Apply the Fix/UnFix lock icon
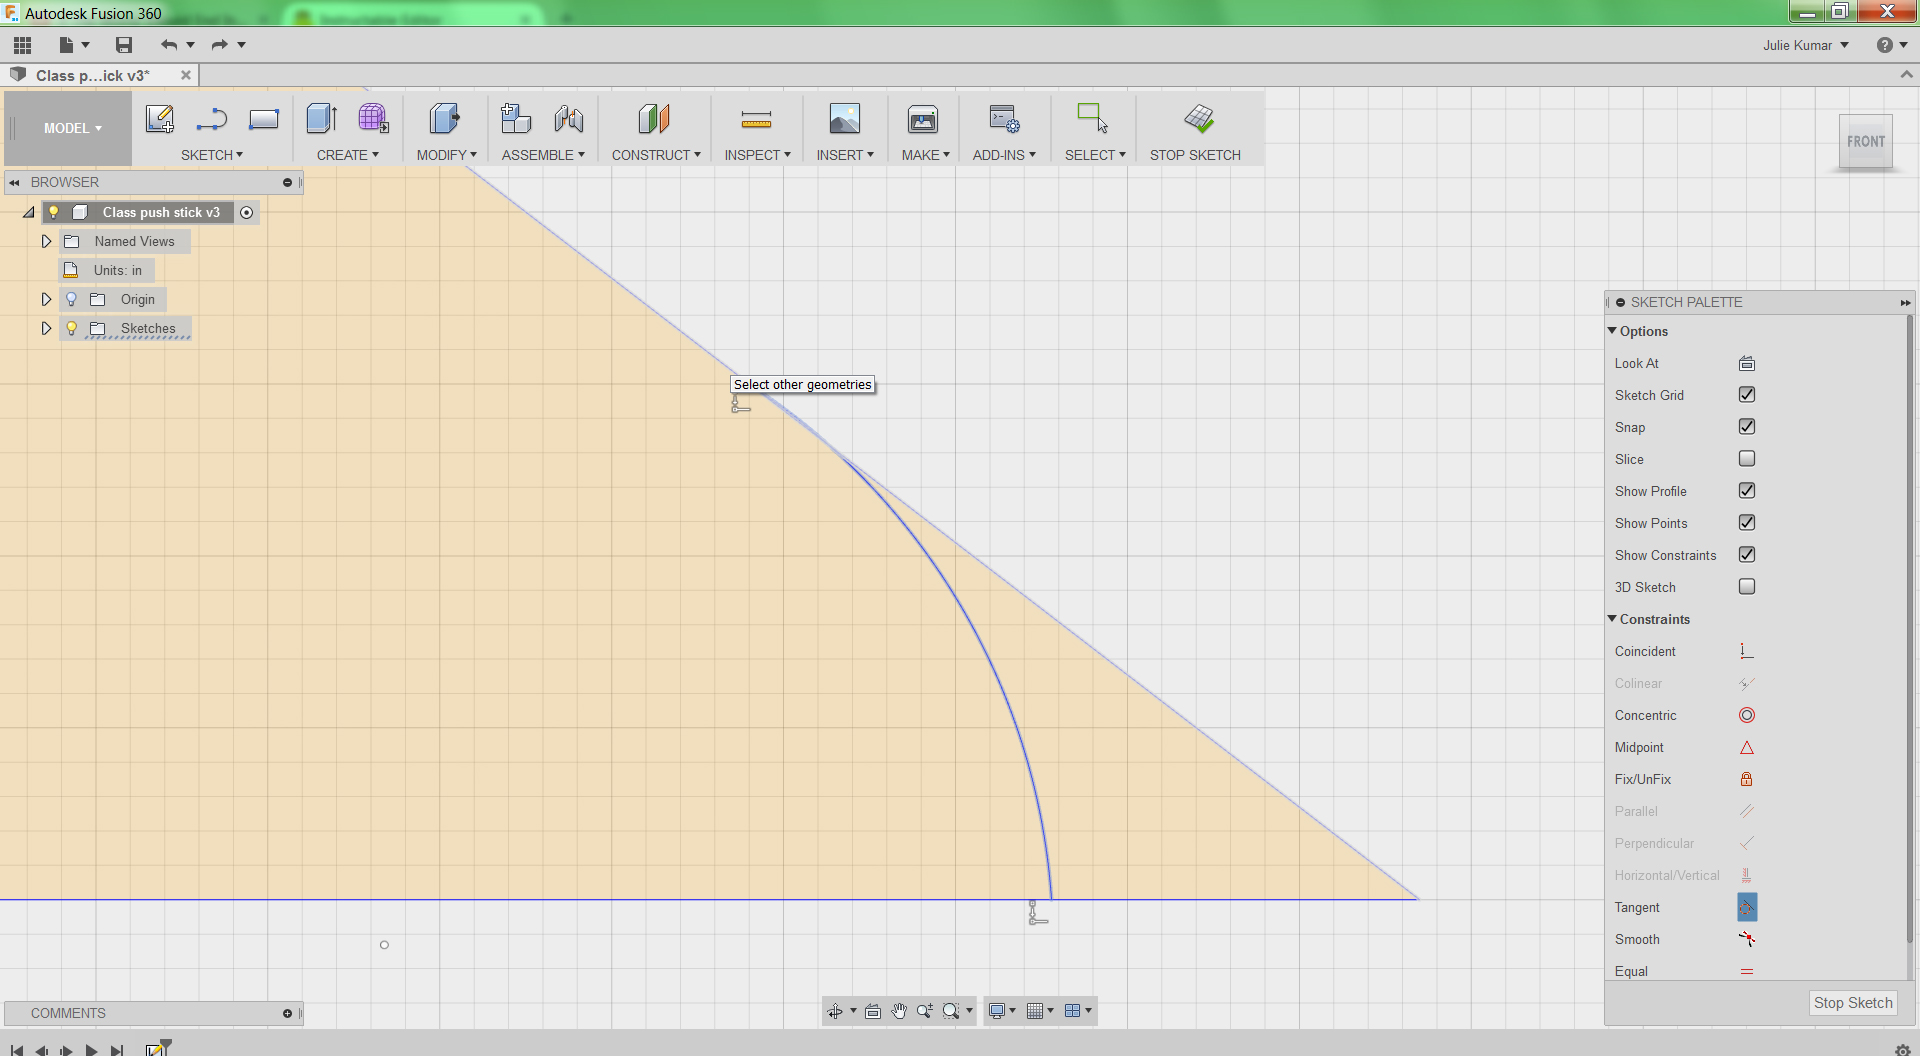 (1747, 779)
